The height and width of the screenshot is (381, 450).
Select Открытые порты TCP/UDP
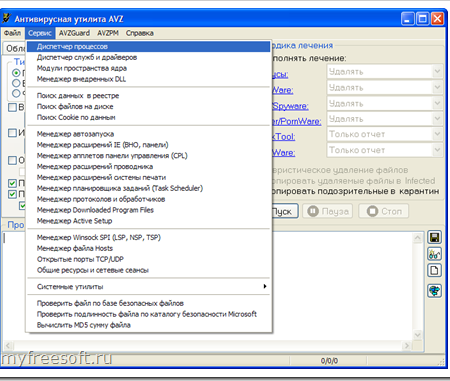(149, 259)
